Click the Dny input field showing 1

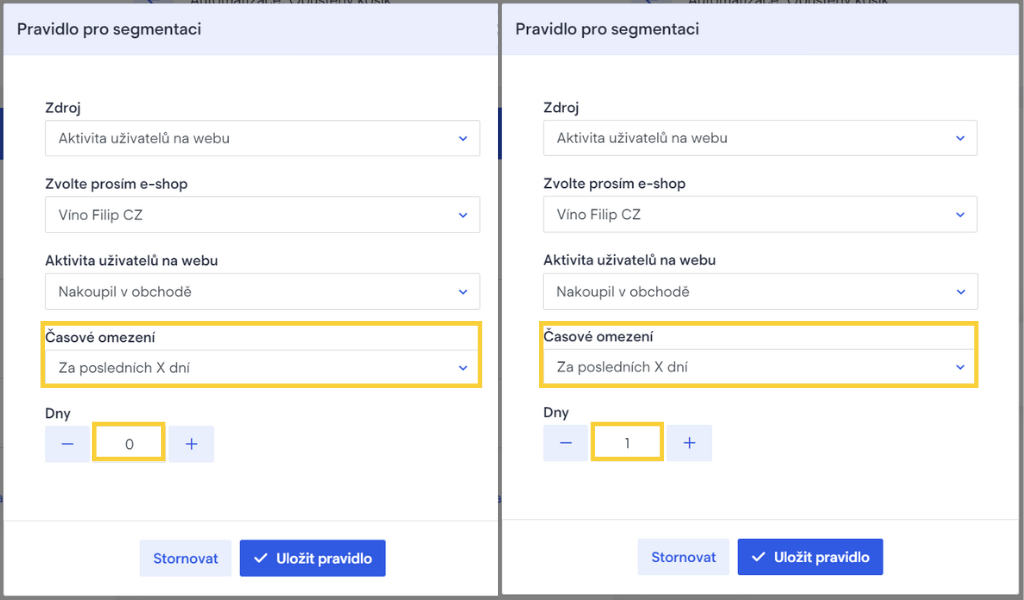627,443
